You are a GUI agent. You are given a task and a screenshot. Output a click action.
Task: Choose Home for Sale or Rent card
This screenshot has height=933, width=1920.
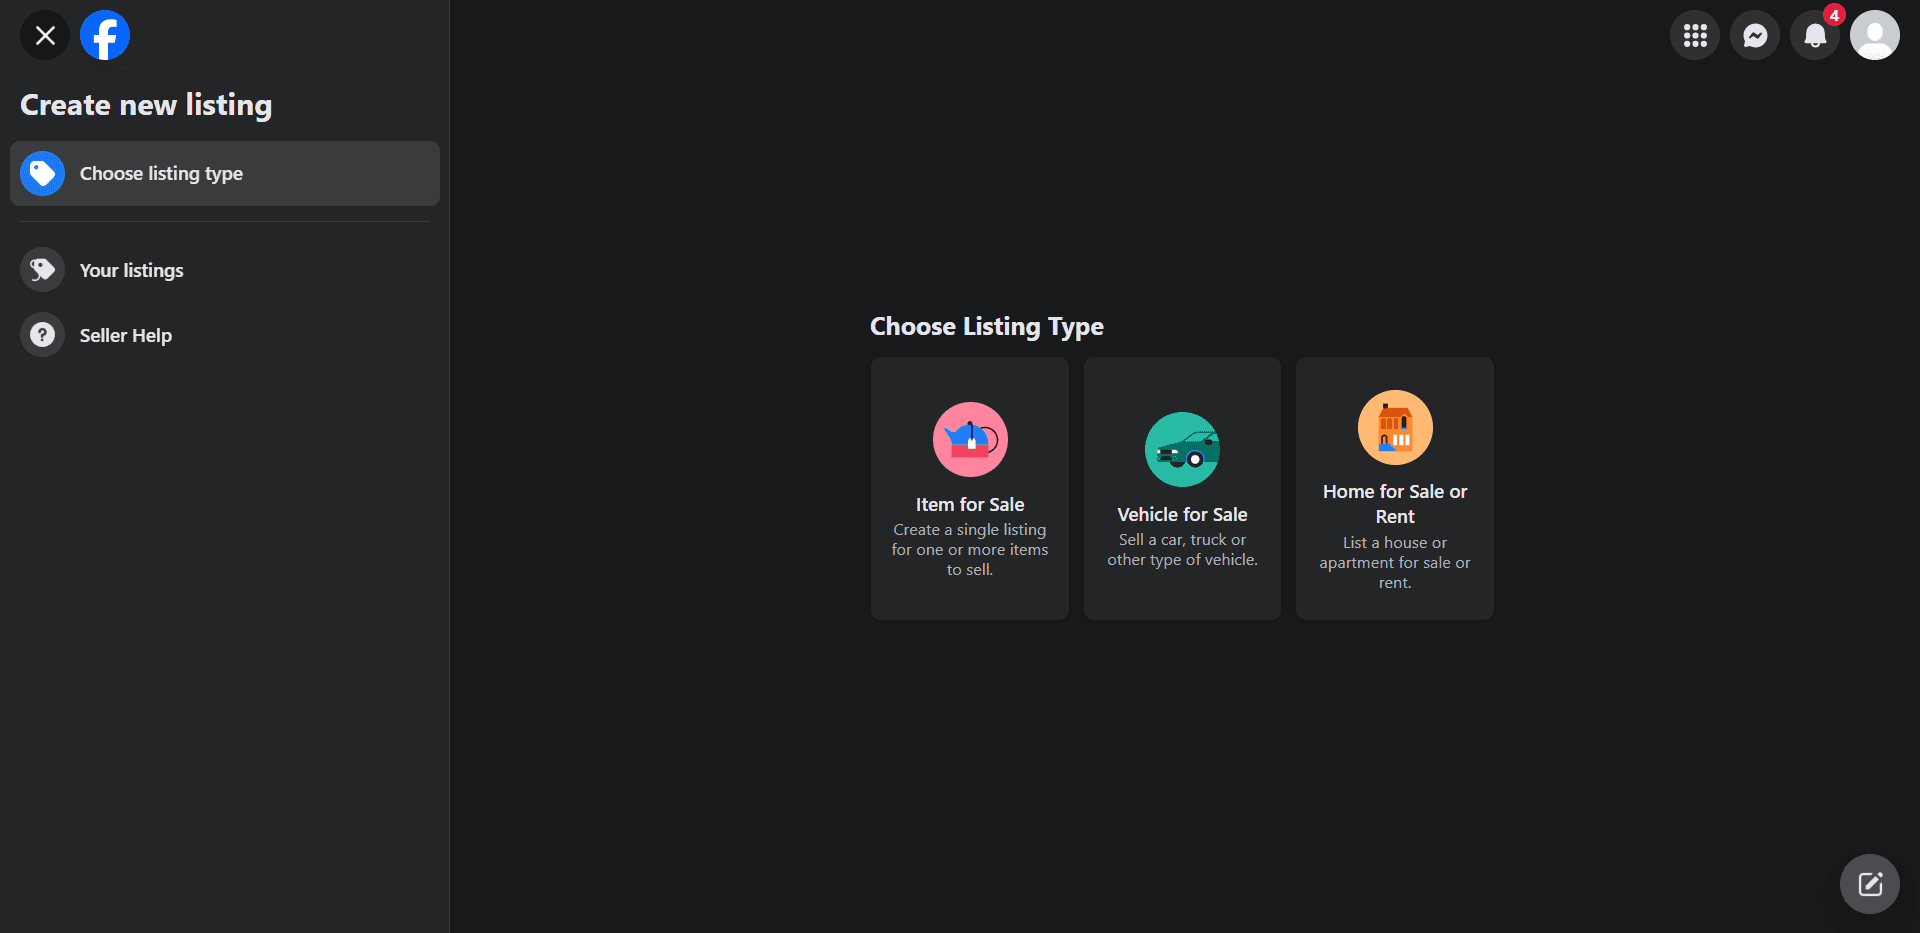(1395, 488)
